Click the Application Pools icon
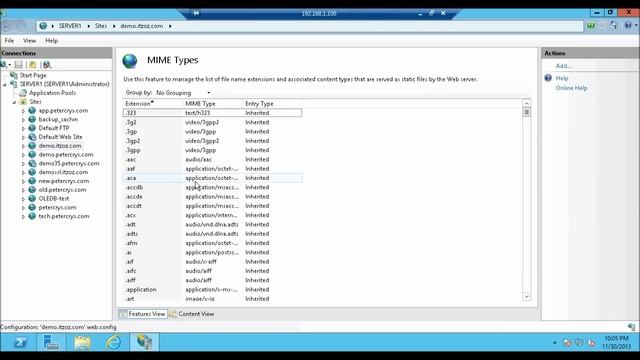 click(x=23, y=93)
